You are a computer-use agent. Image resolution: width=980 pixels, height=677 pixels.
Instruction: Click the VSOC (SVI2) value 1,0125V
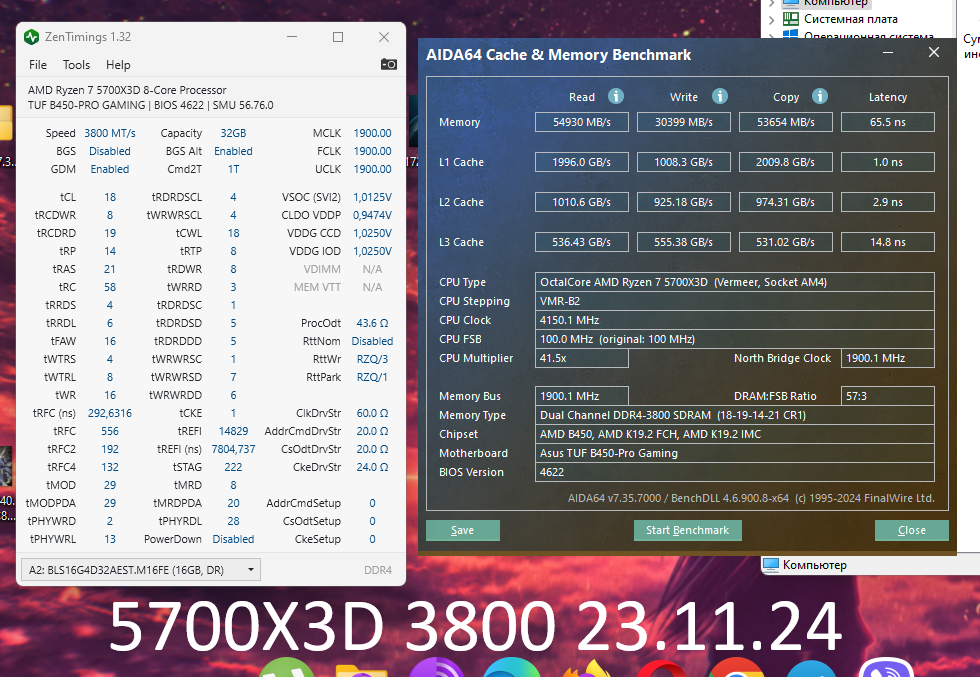pos(372,197)
